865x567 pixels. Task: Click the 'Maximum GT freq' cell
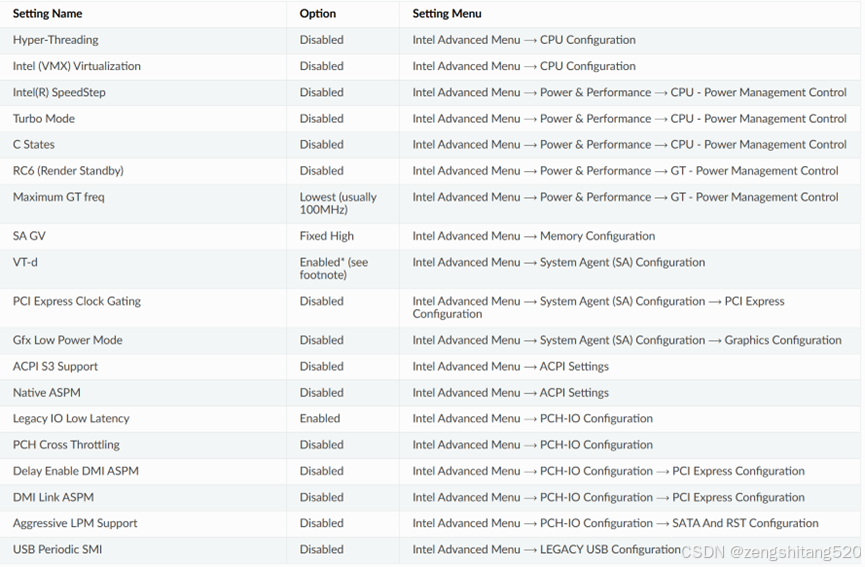58,197
